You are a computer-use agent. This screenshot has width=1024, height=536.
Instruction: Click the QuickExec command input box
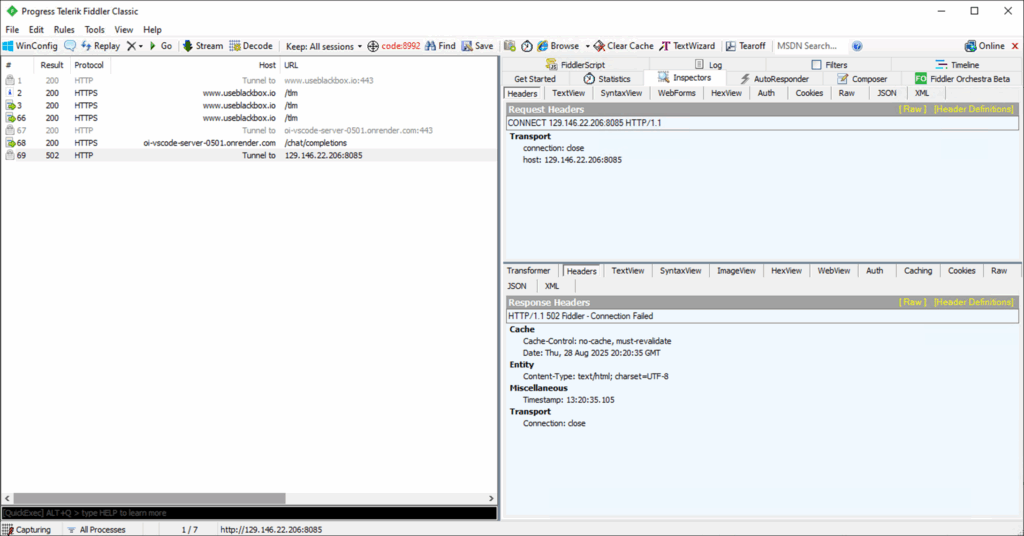click(250, 513)
